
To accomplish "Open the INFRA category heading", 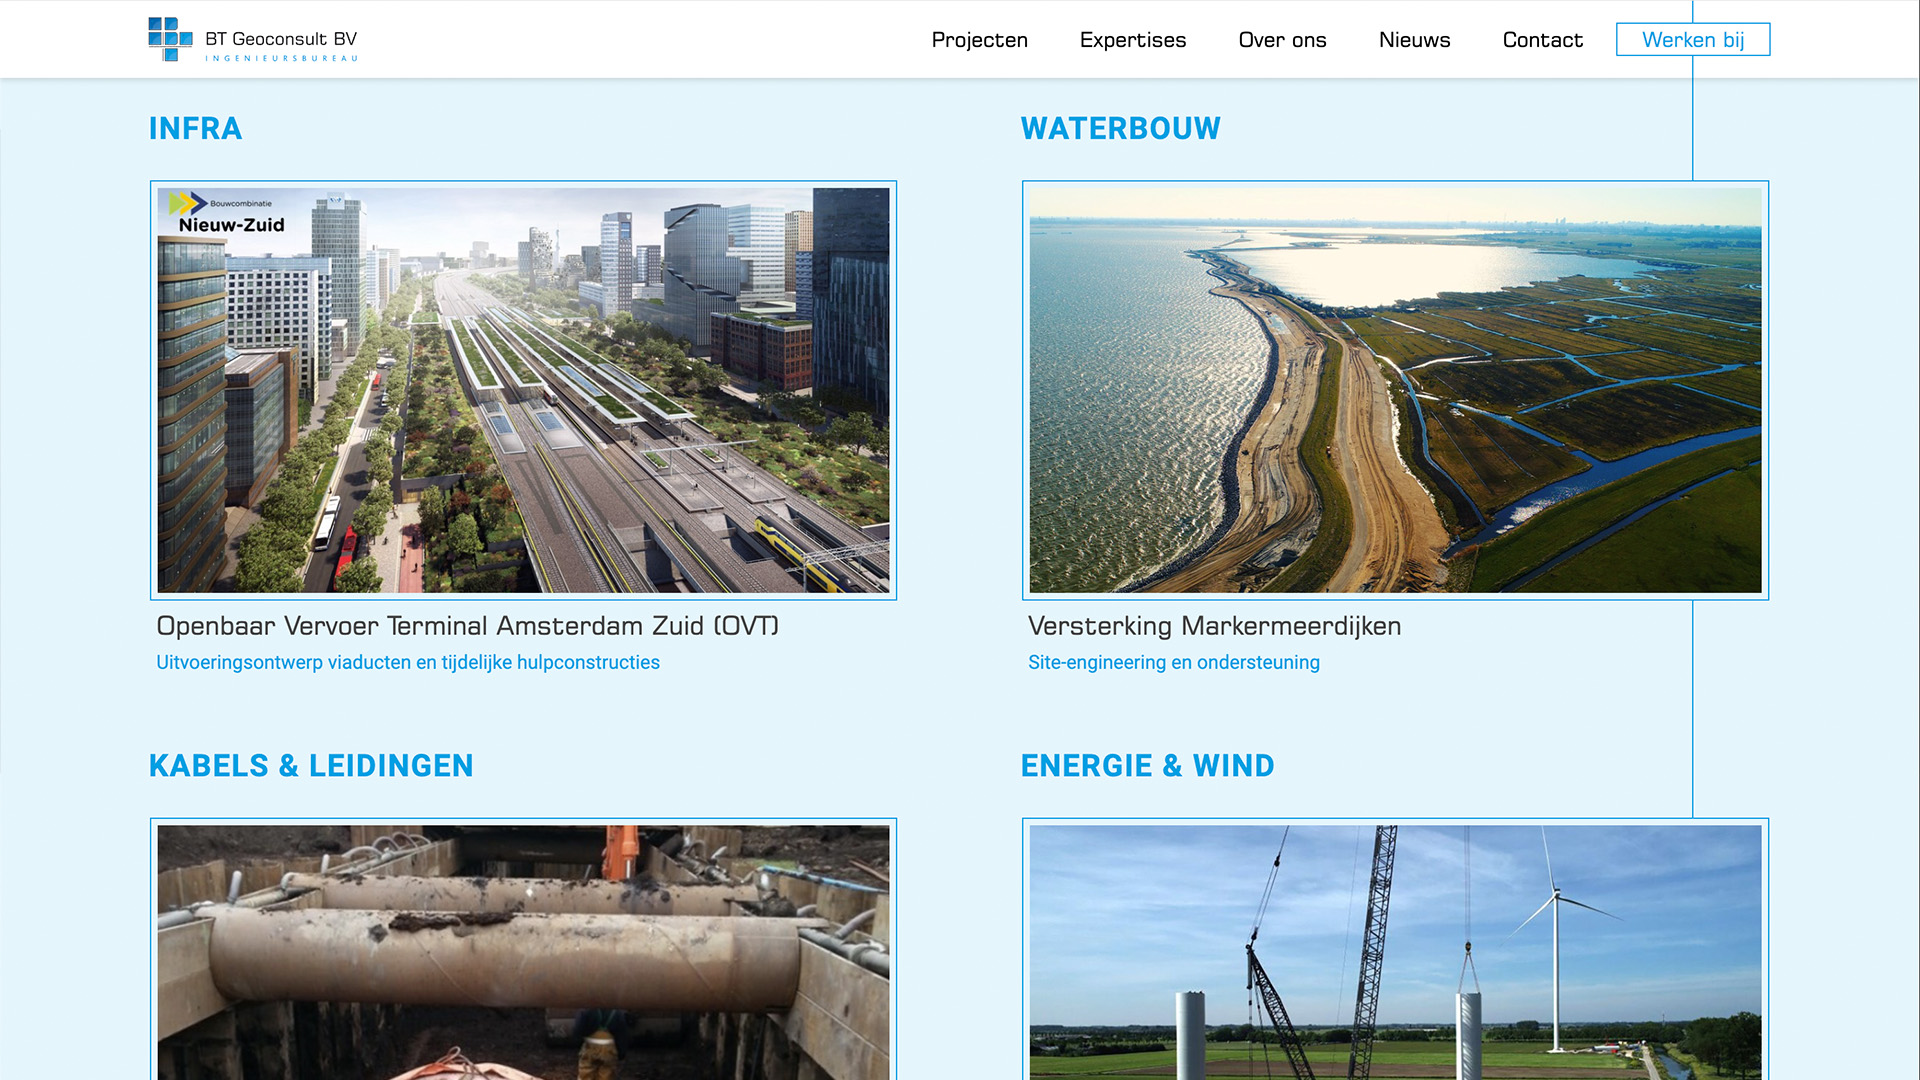I will 196,129.
